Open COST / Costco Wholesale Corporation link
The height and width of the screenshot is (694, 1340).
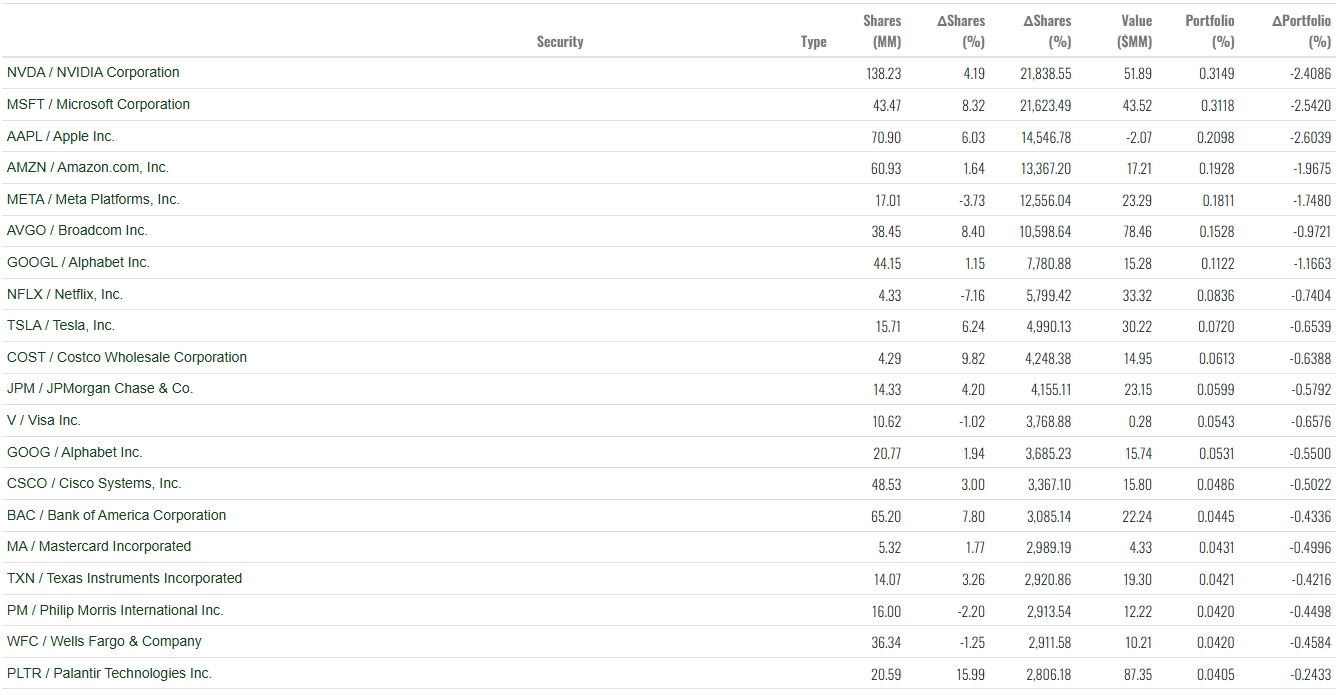click(127, 358)
